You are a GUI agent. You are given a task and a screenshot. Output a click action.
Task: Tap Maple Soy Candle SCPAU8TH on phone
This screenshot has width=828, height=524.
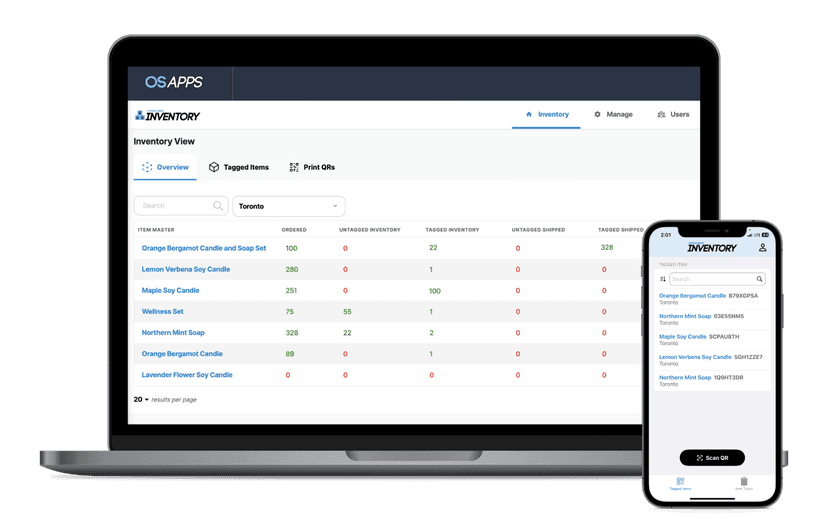[712, 340]
